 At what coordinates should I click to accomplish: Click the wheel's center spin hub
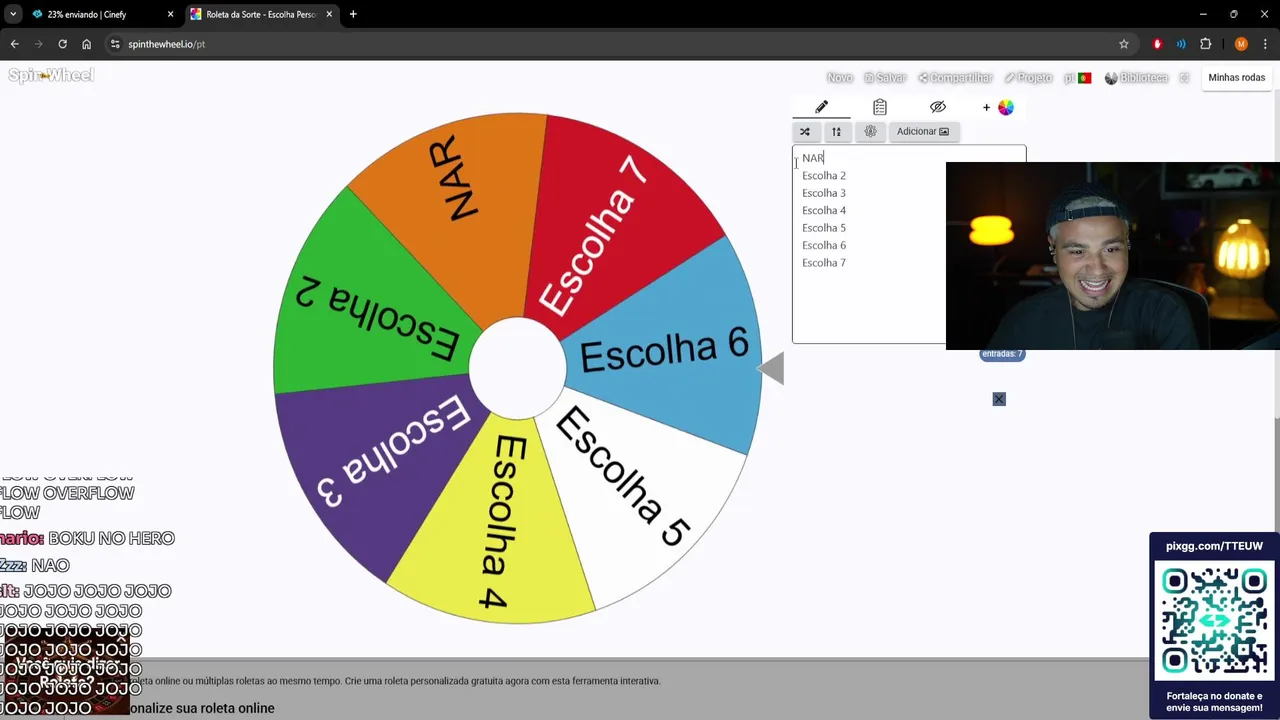(x=517, y=368)
